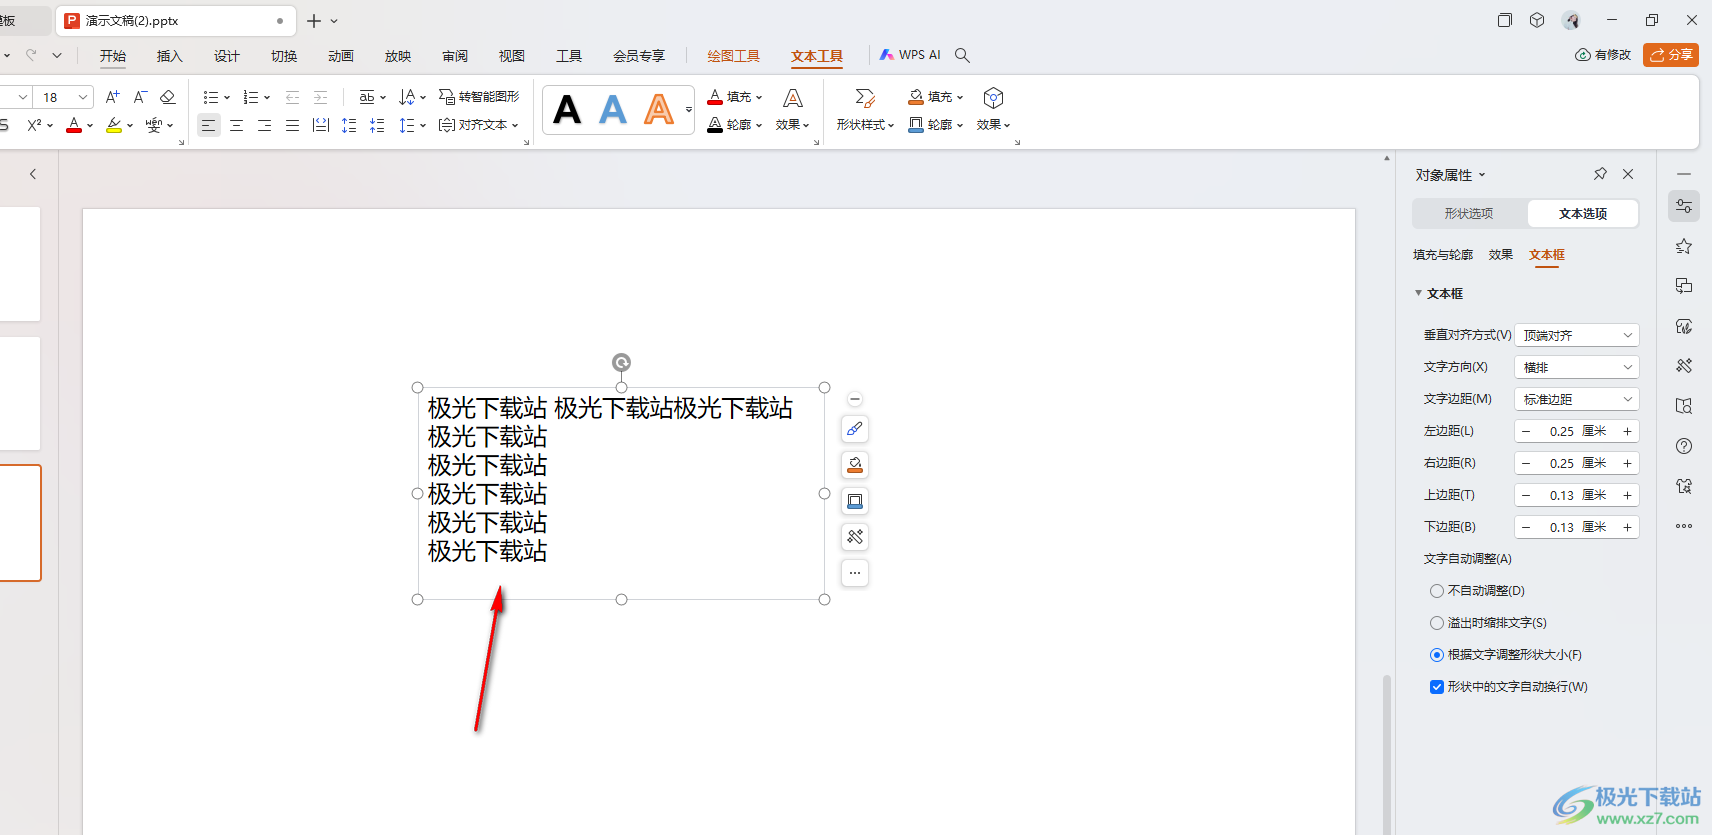Open shape fill dropdown
The image size is (1712, 835).
coord(936,97)
